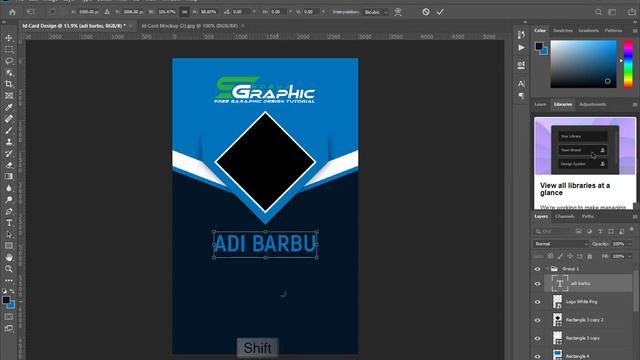Image resolution: width=640 pixels, height=360 pixels.
Task: Hide the Logo White Png layer
Action: click(537, 302)
